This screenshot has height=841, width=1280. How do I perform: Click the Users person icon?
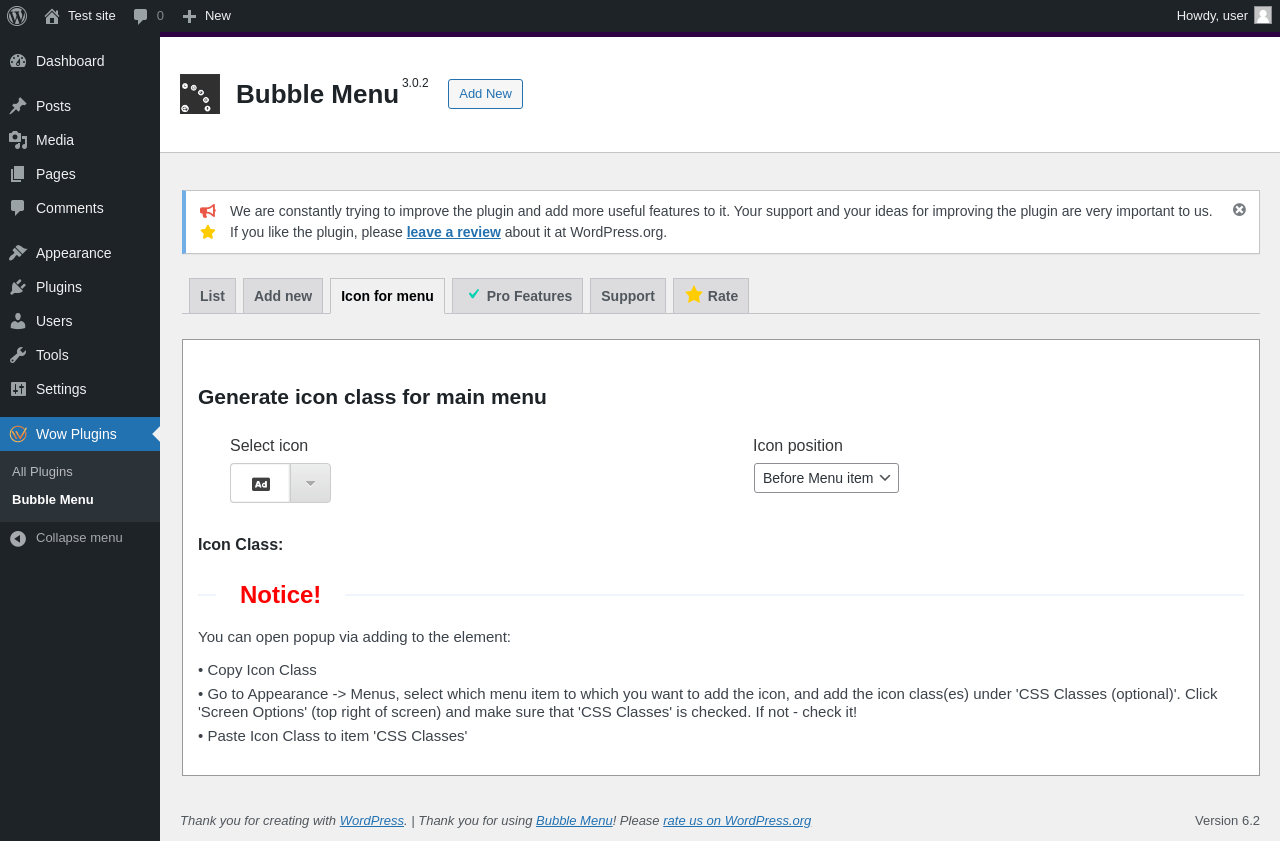pos(18,321)
